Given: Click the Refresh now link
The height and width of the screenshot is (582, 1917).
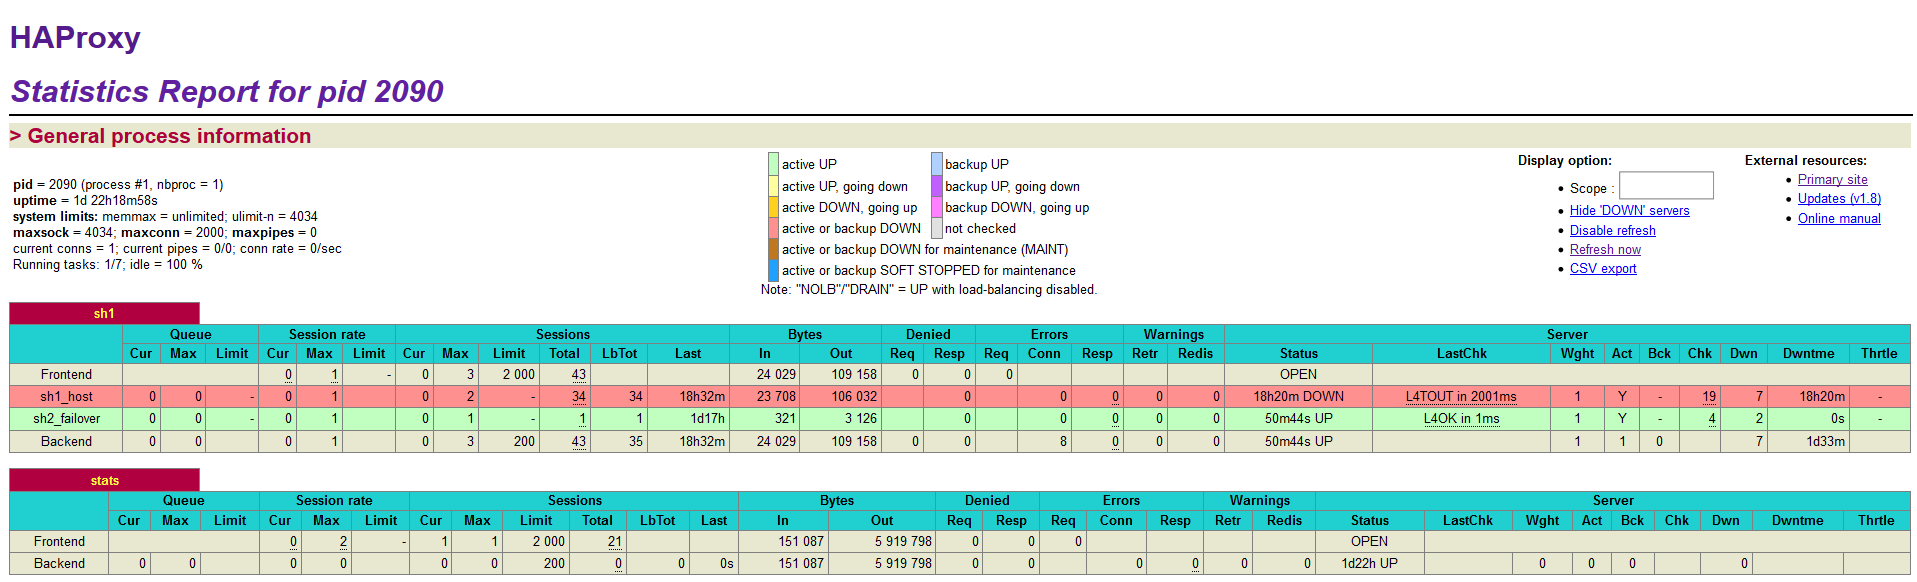Looking at the screenshot, I should (x=1605, y=249).
